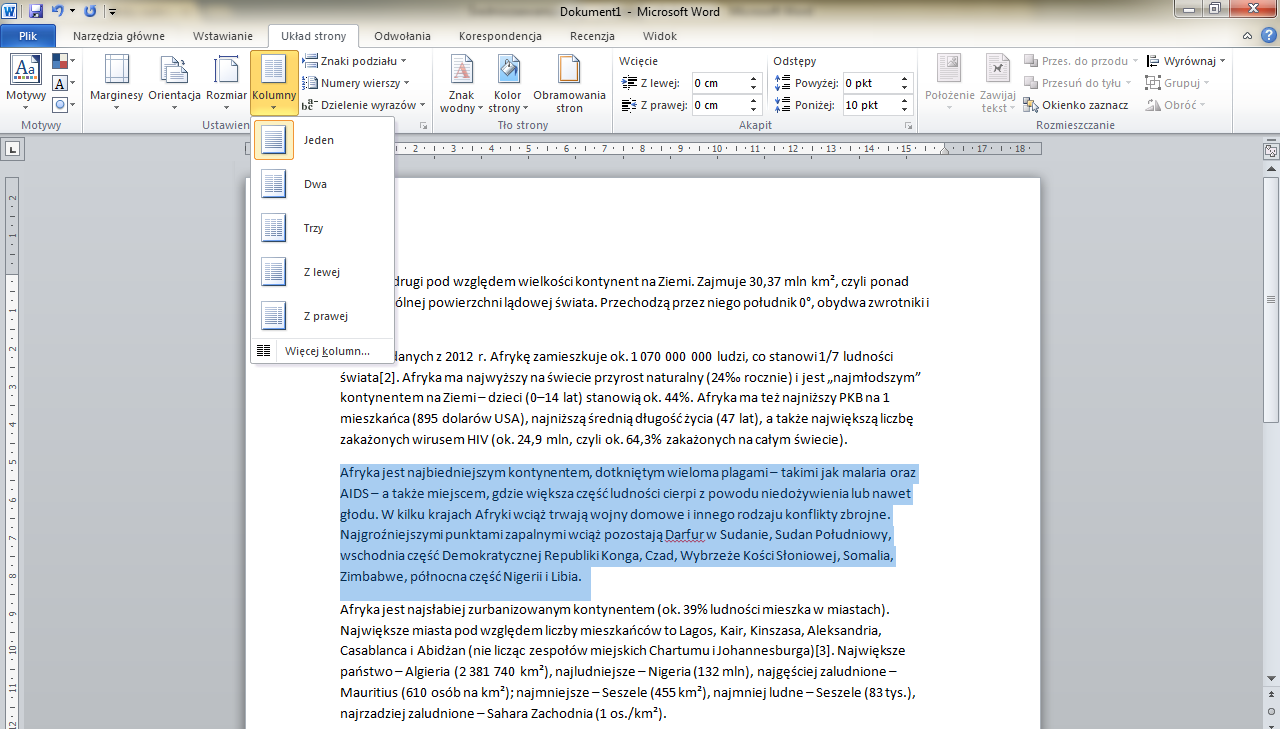Open Obramowania stron page borders
This screenshot has height=729, width=1280.
tap(569, 83)
